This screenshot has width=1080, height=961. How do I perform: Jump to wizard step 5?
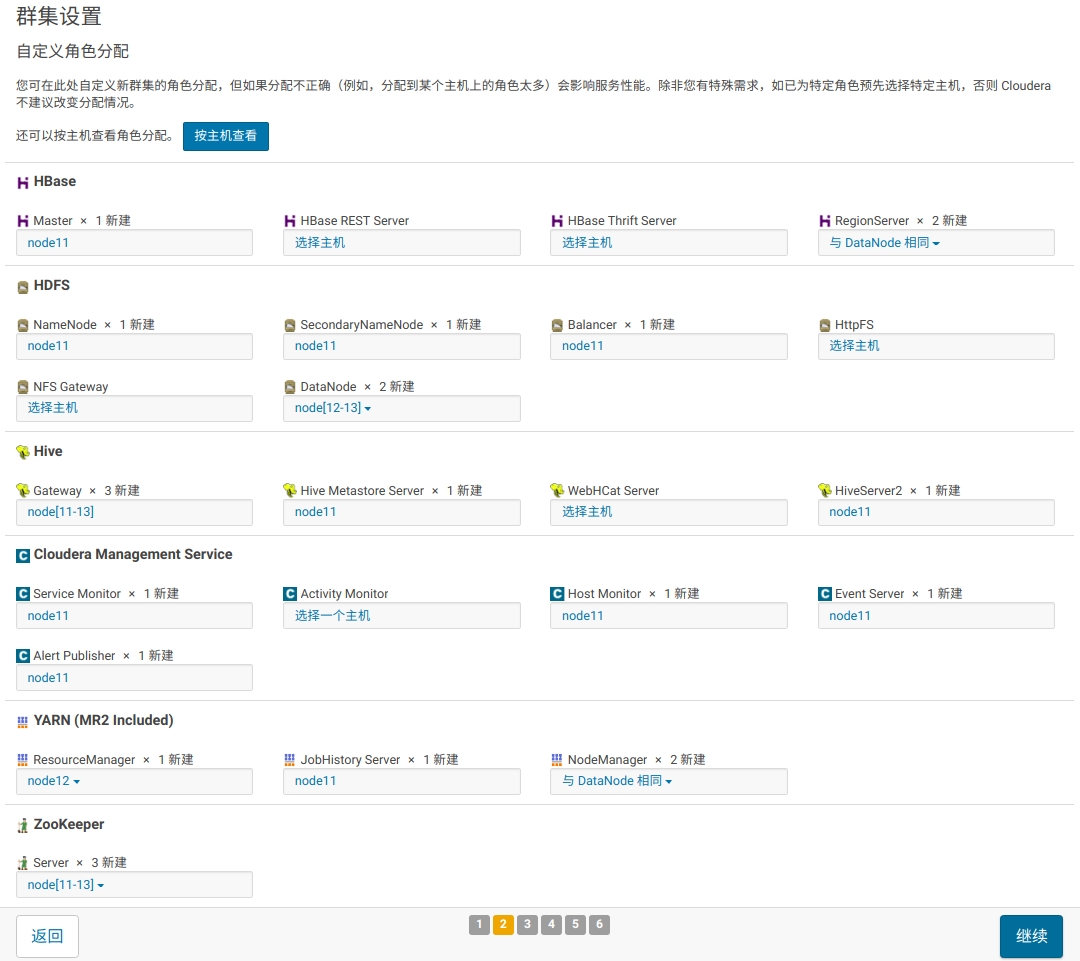coord(576,924)
